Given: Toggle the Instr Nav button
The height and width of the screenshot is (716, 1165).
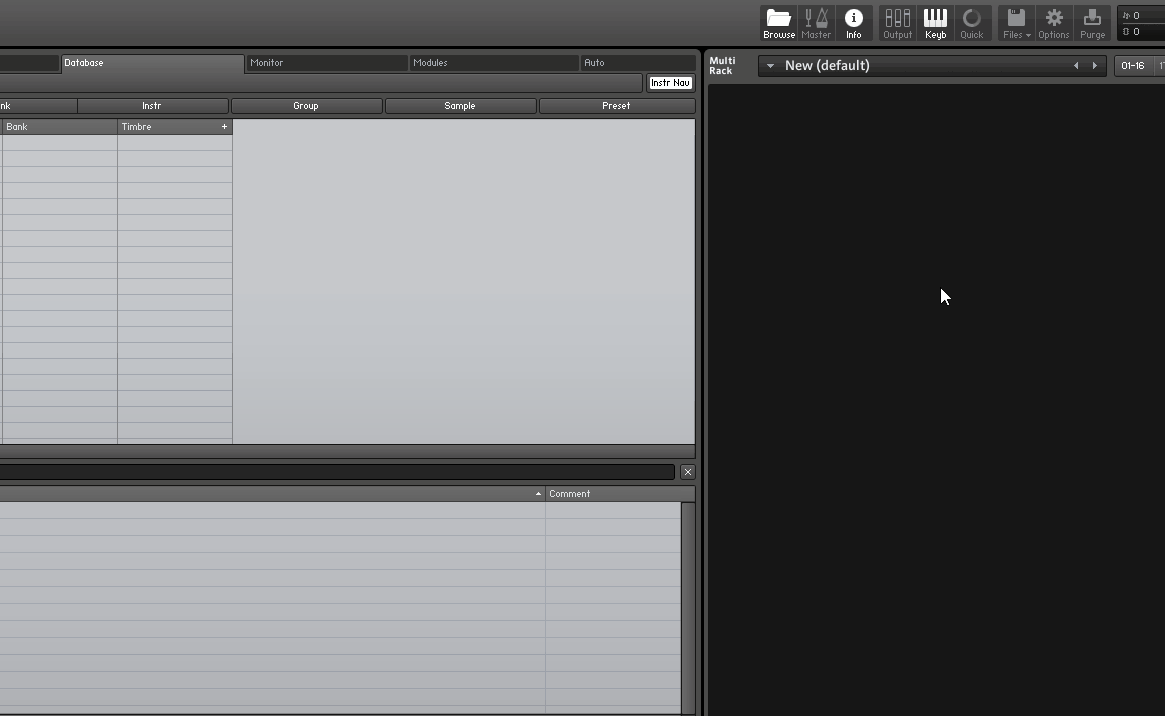Looking at the screenshot, I should [670, 83].
